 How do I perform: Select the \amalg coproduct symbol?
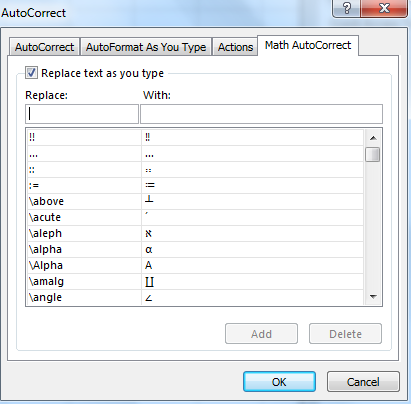[150, 282]
